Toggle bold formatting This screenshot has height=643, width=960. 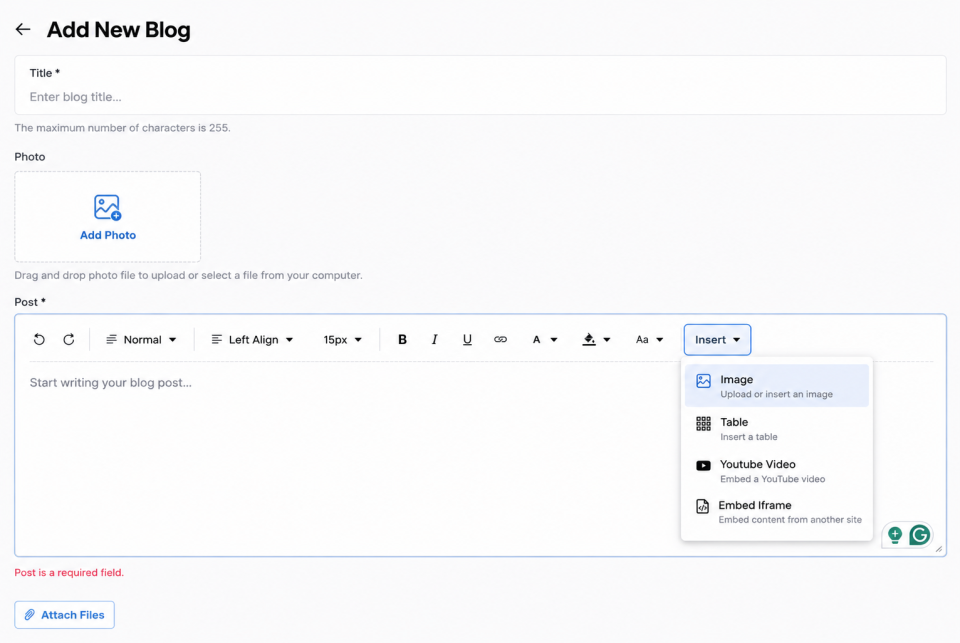click(402, 339)
